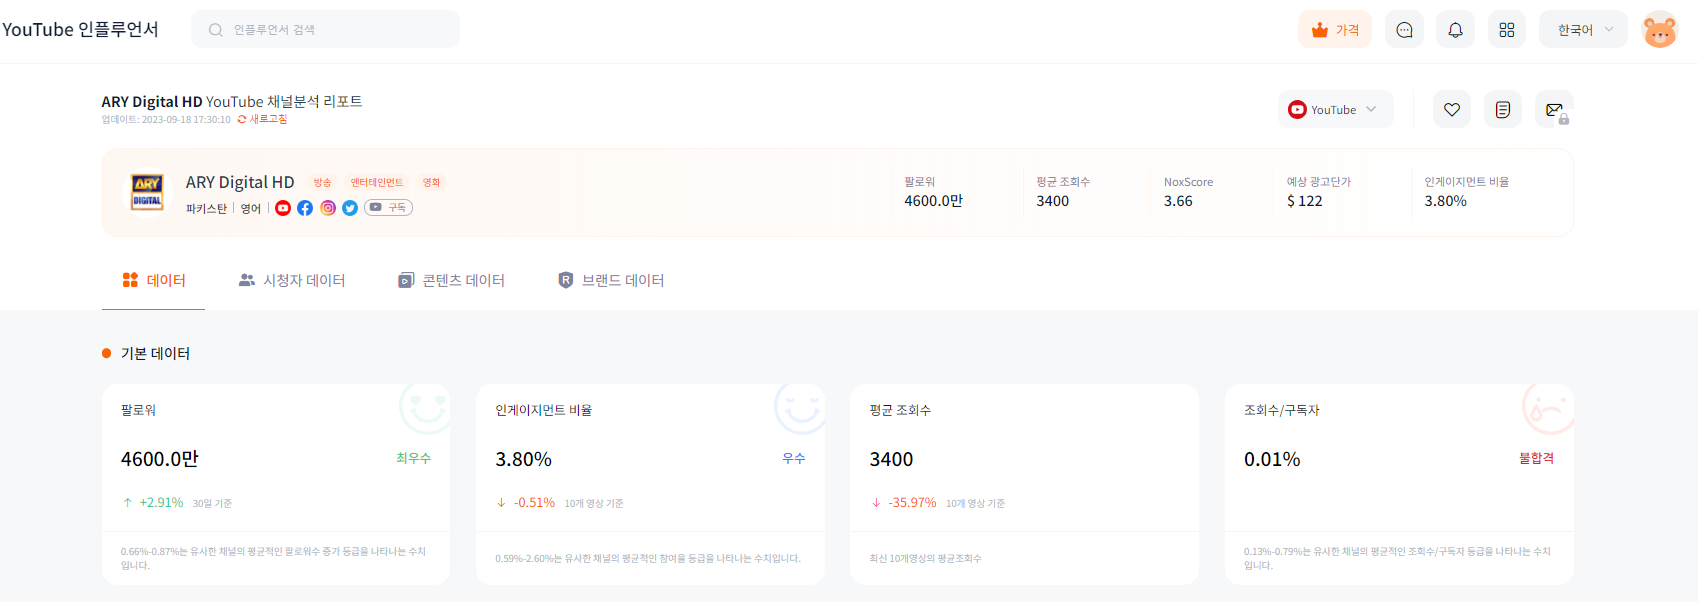Open the channel's Facebook icon link

305,208
